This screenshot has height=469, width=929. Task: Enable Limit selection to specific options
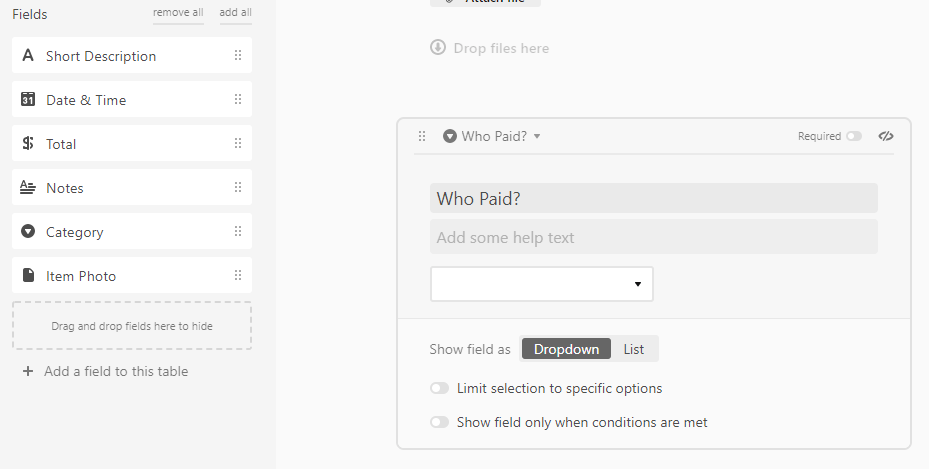click(440, 388)
